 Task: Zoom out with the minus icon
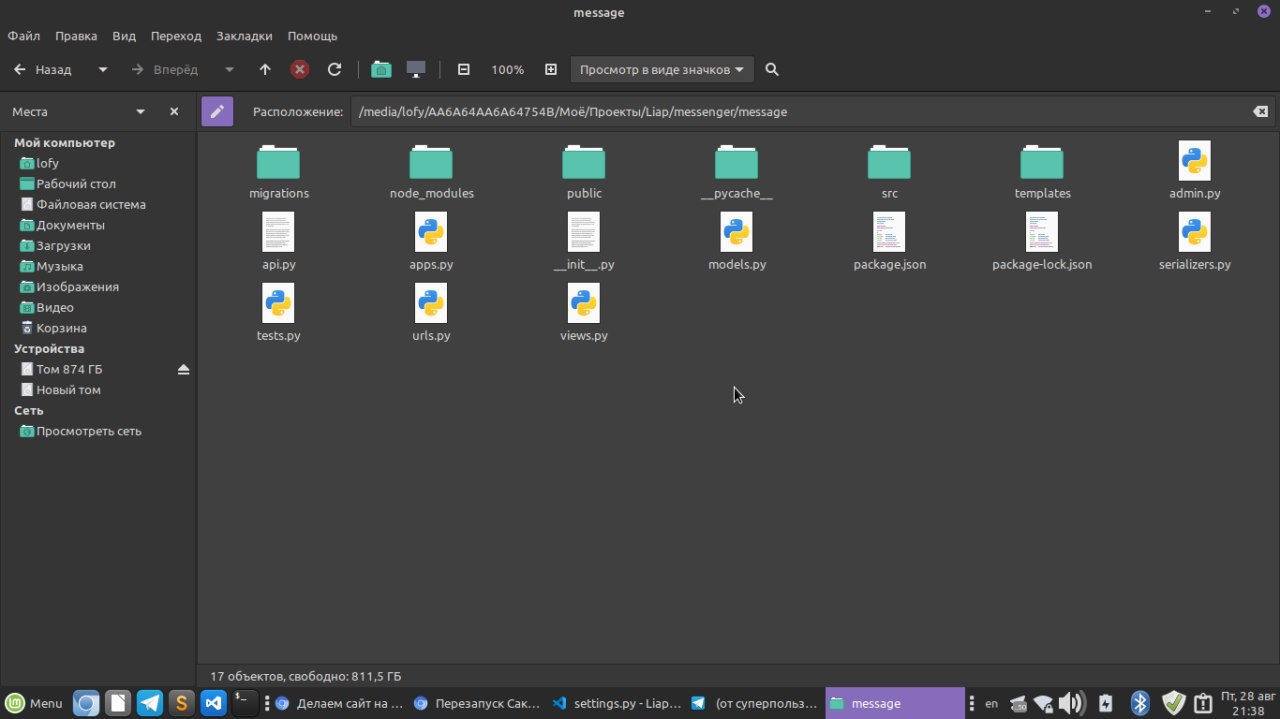464,70
